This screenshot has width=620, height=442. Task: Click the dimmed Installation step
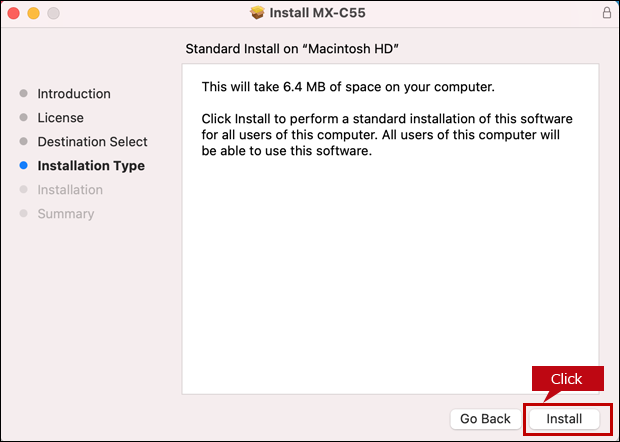tap(70, 190)
